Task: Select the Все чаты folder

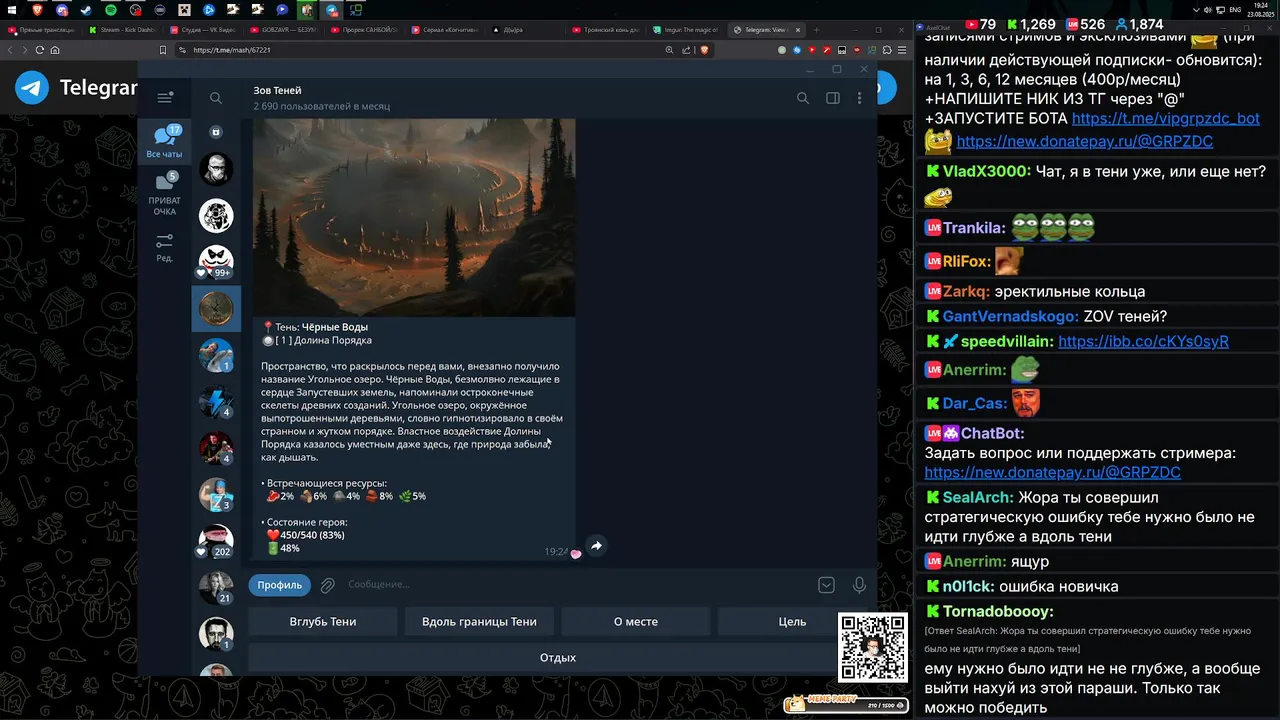Action: [x=165, y=142]
